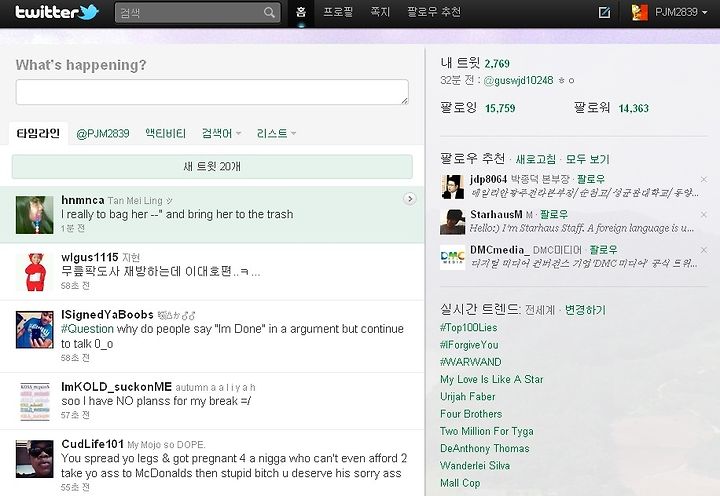Click the Twitter logo
The image size is (720, 496).
coord(57,12)
